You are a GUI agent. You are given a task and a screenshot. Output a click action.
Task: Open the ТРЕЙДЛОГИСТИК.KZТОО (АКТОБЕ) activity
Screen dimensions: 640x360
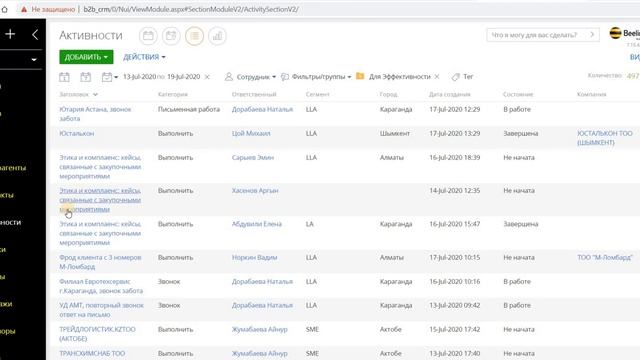click(97, 334)
